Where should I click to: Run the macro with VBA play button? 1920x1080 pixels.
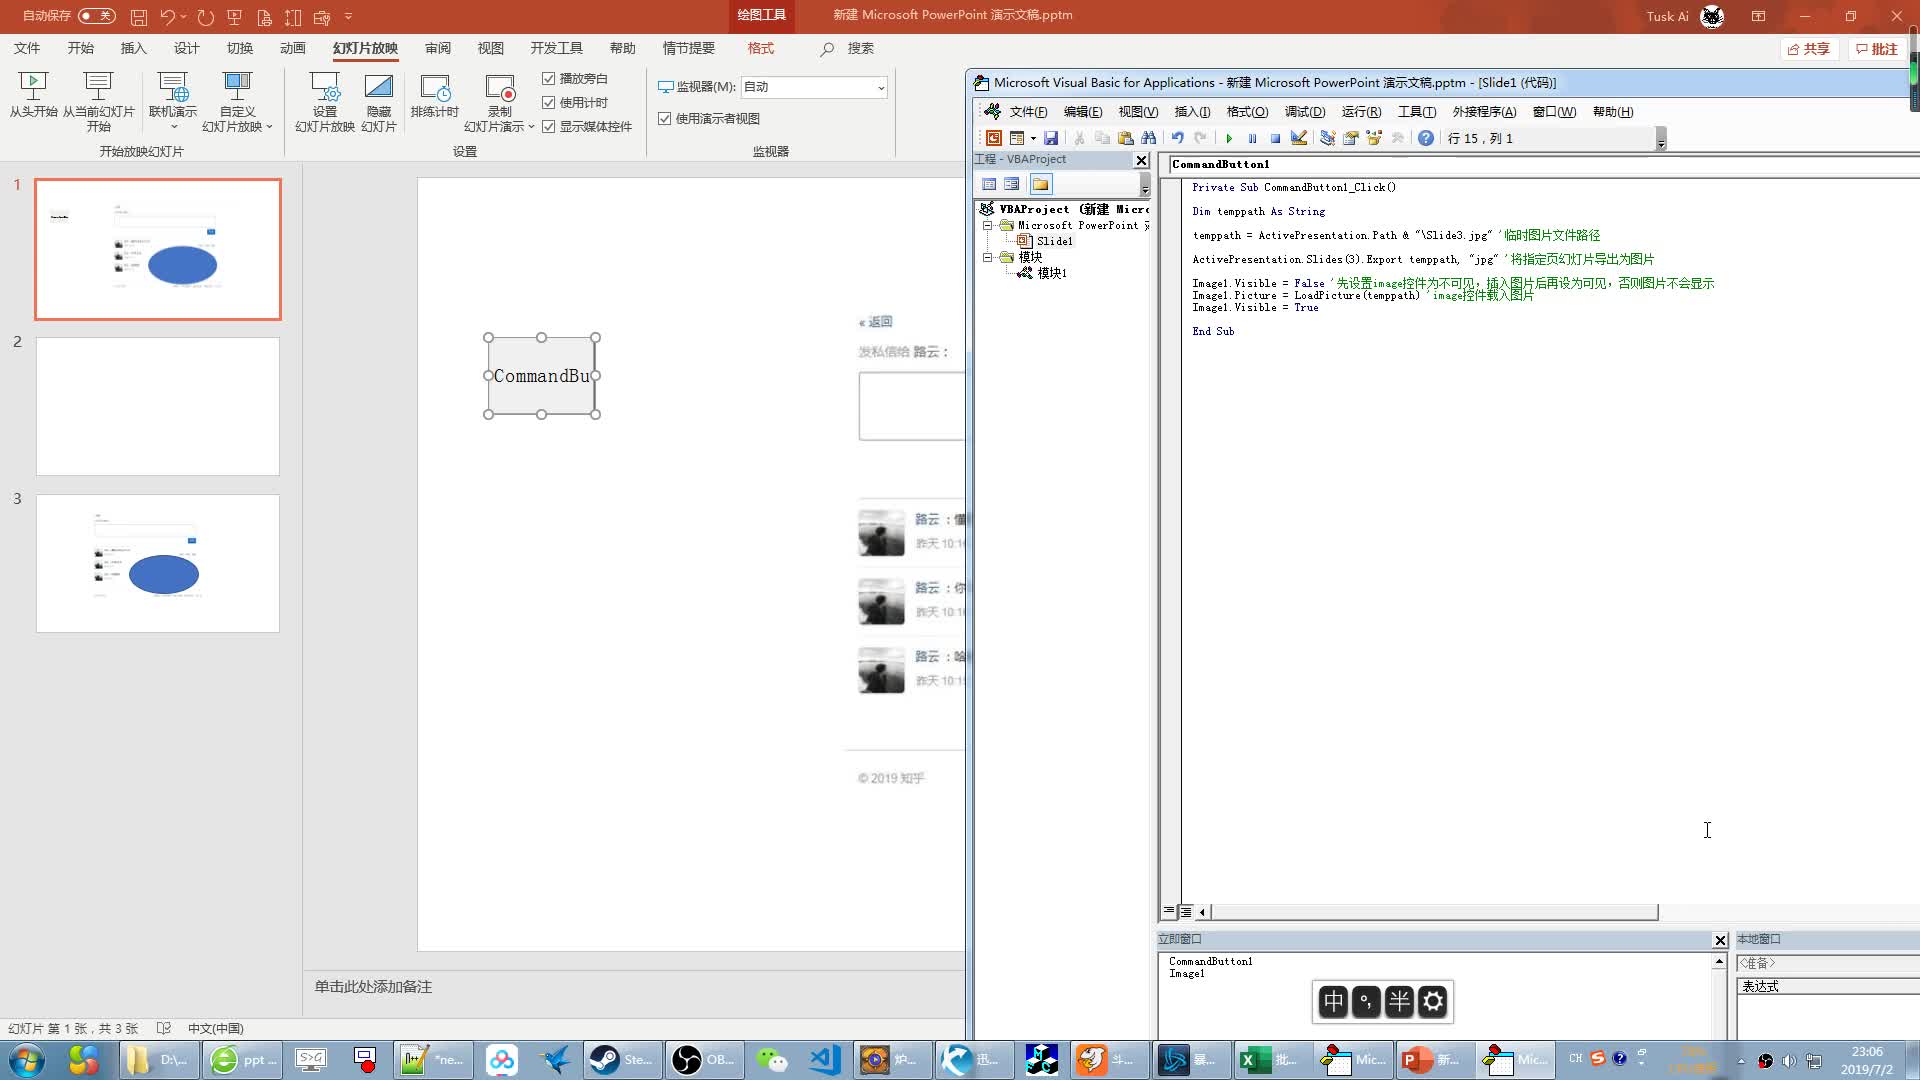[x=1229, y=138]
